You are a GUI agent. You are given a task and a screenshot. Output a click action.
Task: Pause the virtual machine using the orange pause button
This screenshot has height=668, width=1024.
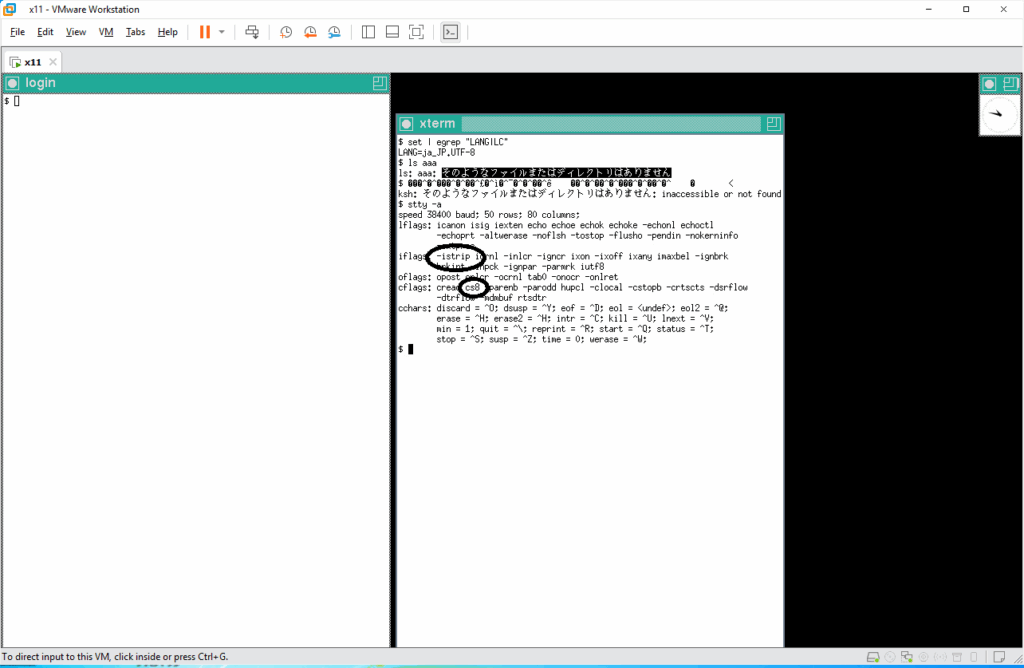[x=204, y=32]
